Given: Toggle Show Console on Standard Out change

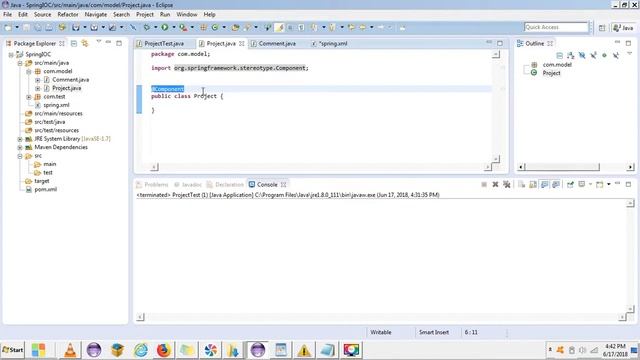Looking at the screenshot, I should pos(544,184).
